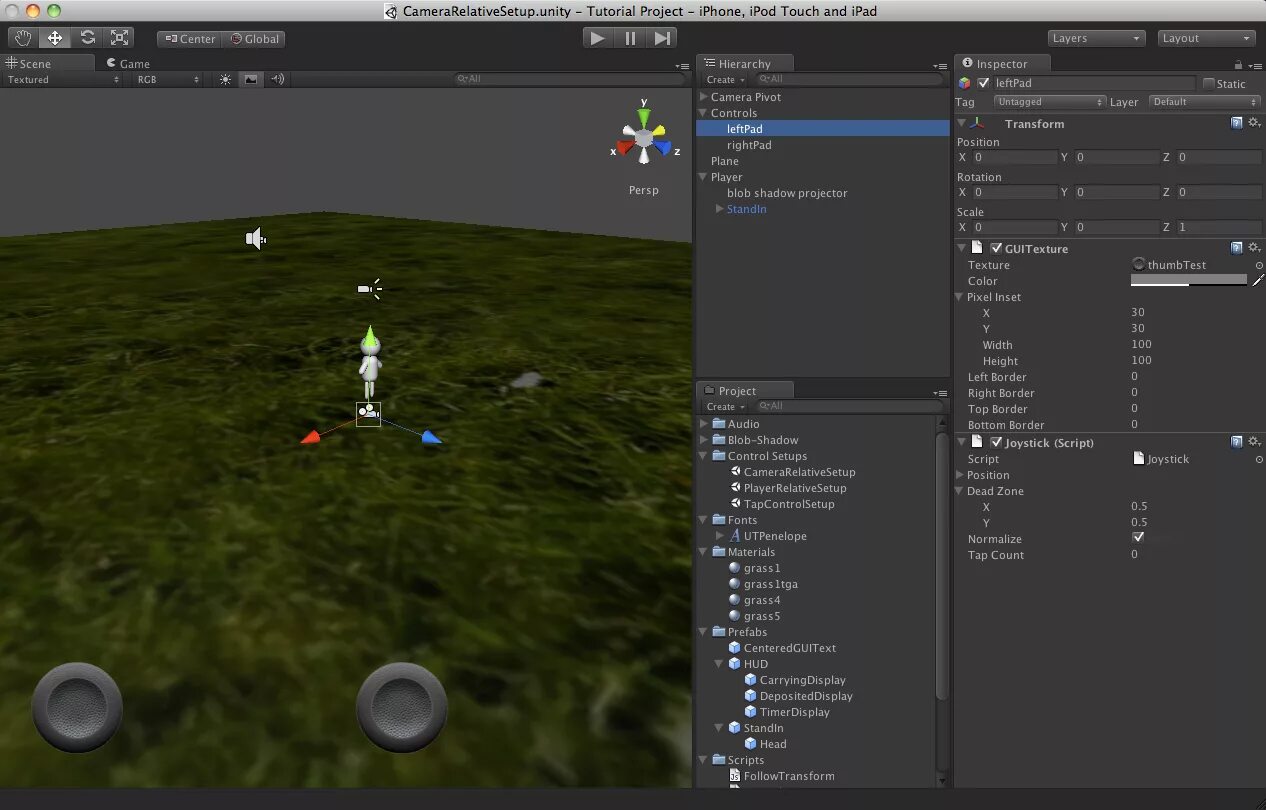Collapse the Transform component foldout
The width and height of the screenshot is (1266, 810).
[962, 123]
